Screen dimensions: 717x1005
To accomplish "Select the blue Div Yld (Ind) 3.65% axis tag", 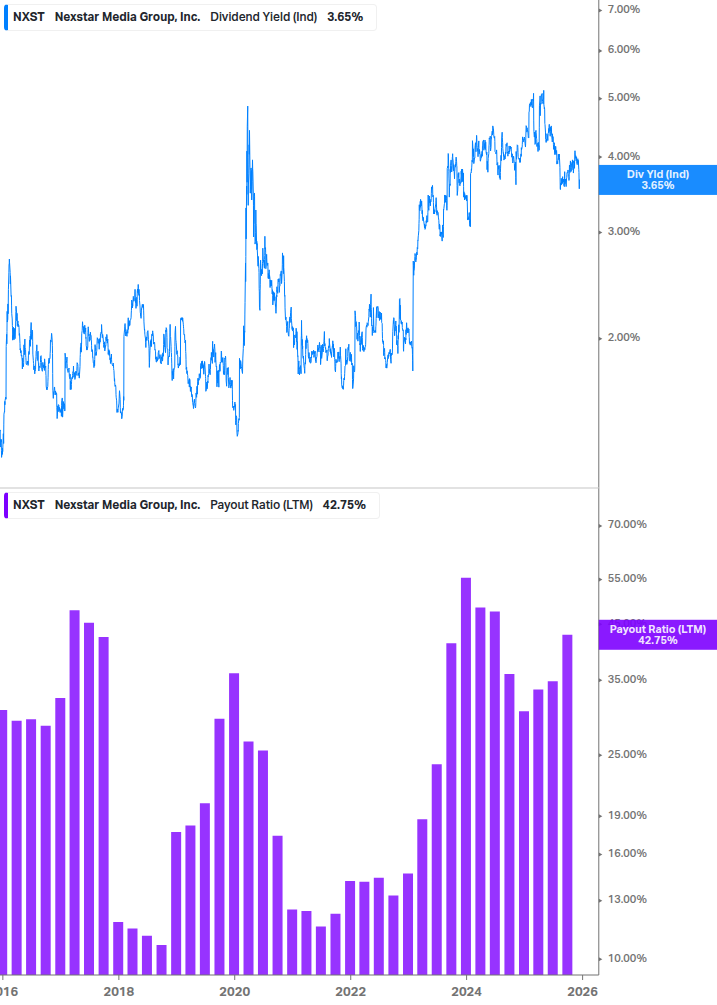I will (x=657, y=179).
